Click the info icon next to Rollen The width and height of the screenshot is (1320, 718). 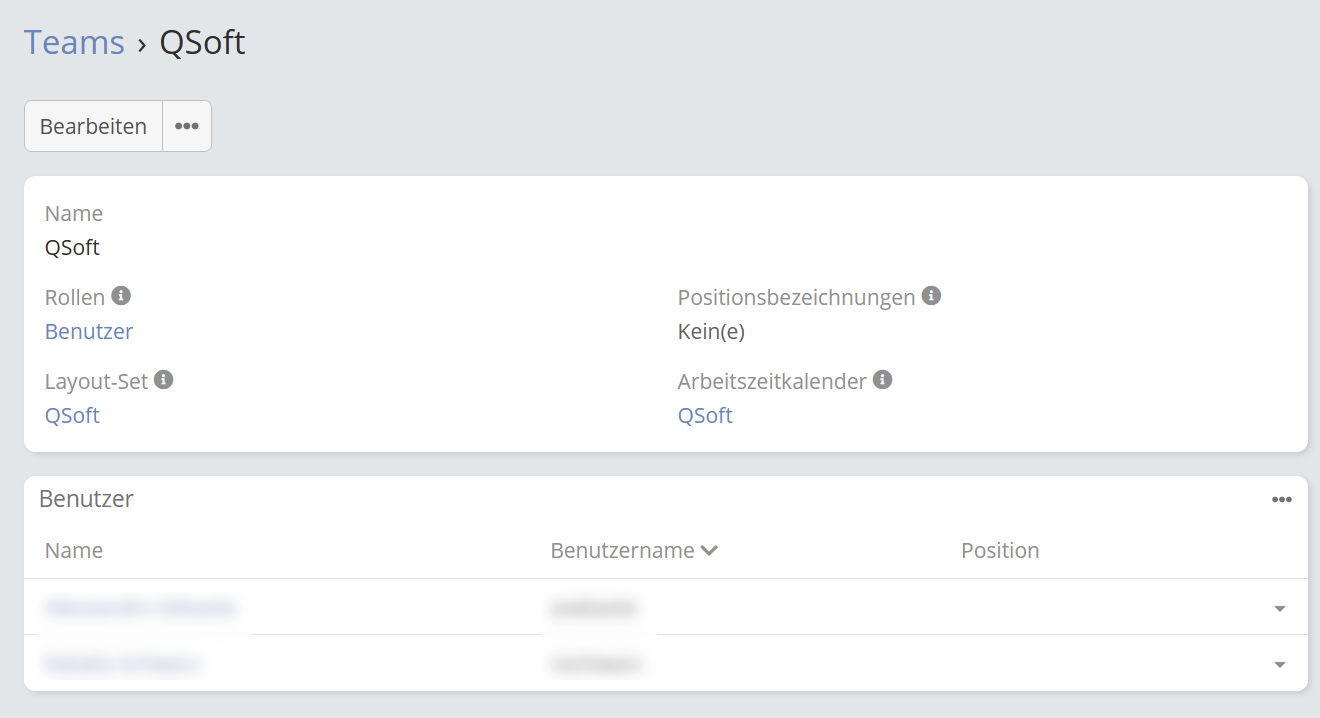pos(121,296)
